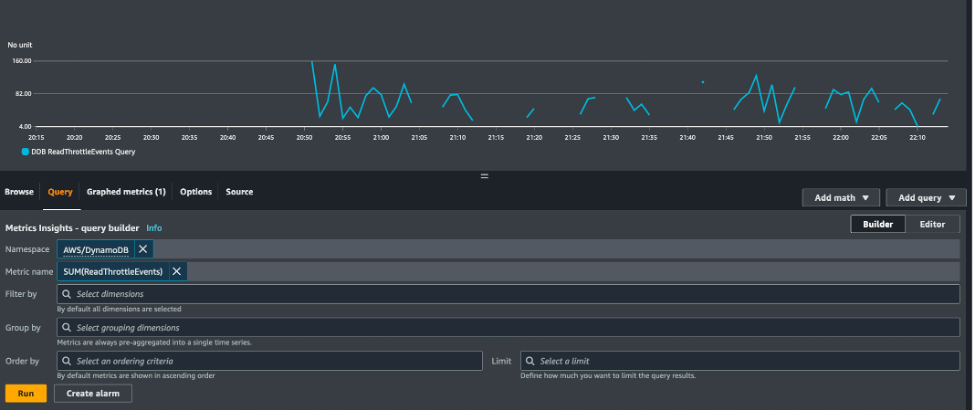This screenshot has height=412, width=977.
Task: Click the 22:10 time axis label
Action: click(x=917, y=137)
